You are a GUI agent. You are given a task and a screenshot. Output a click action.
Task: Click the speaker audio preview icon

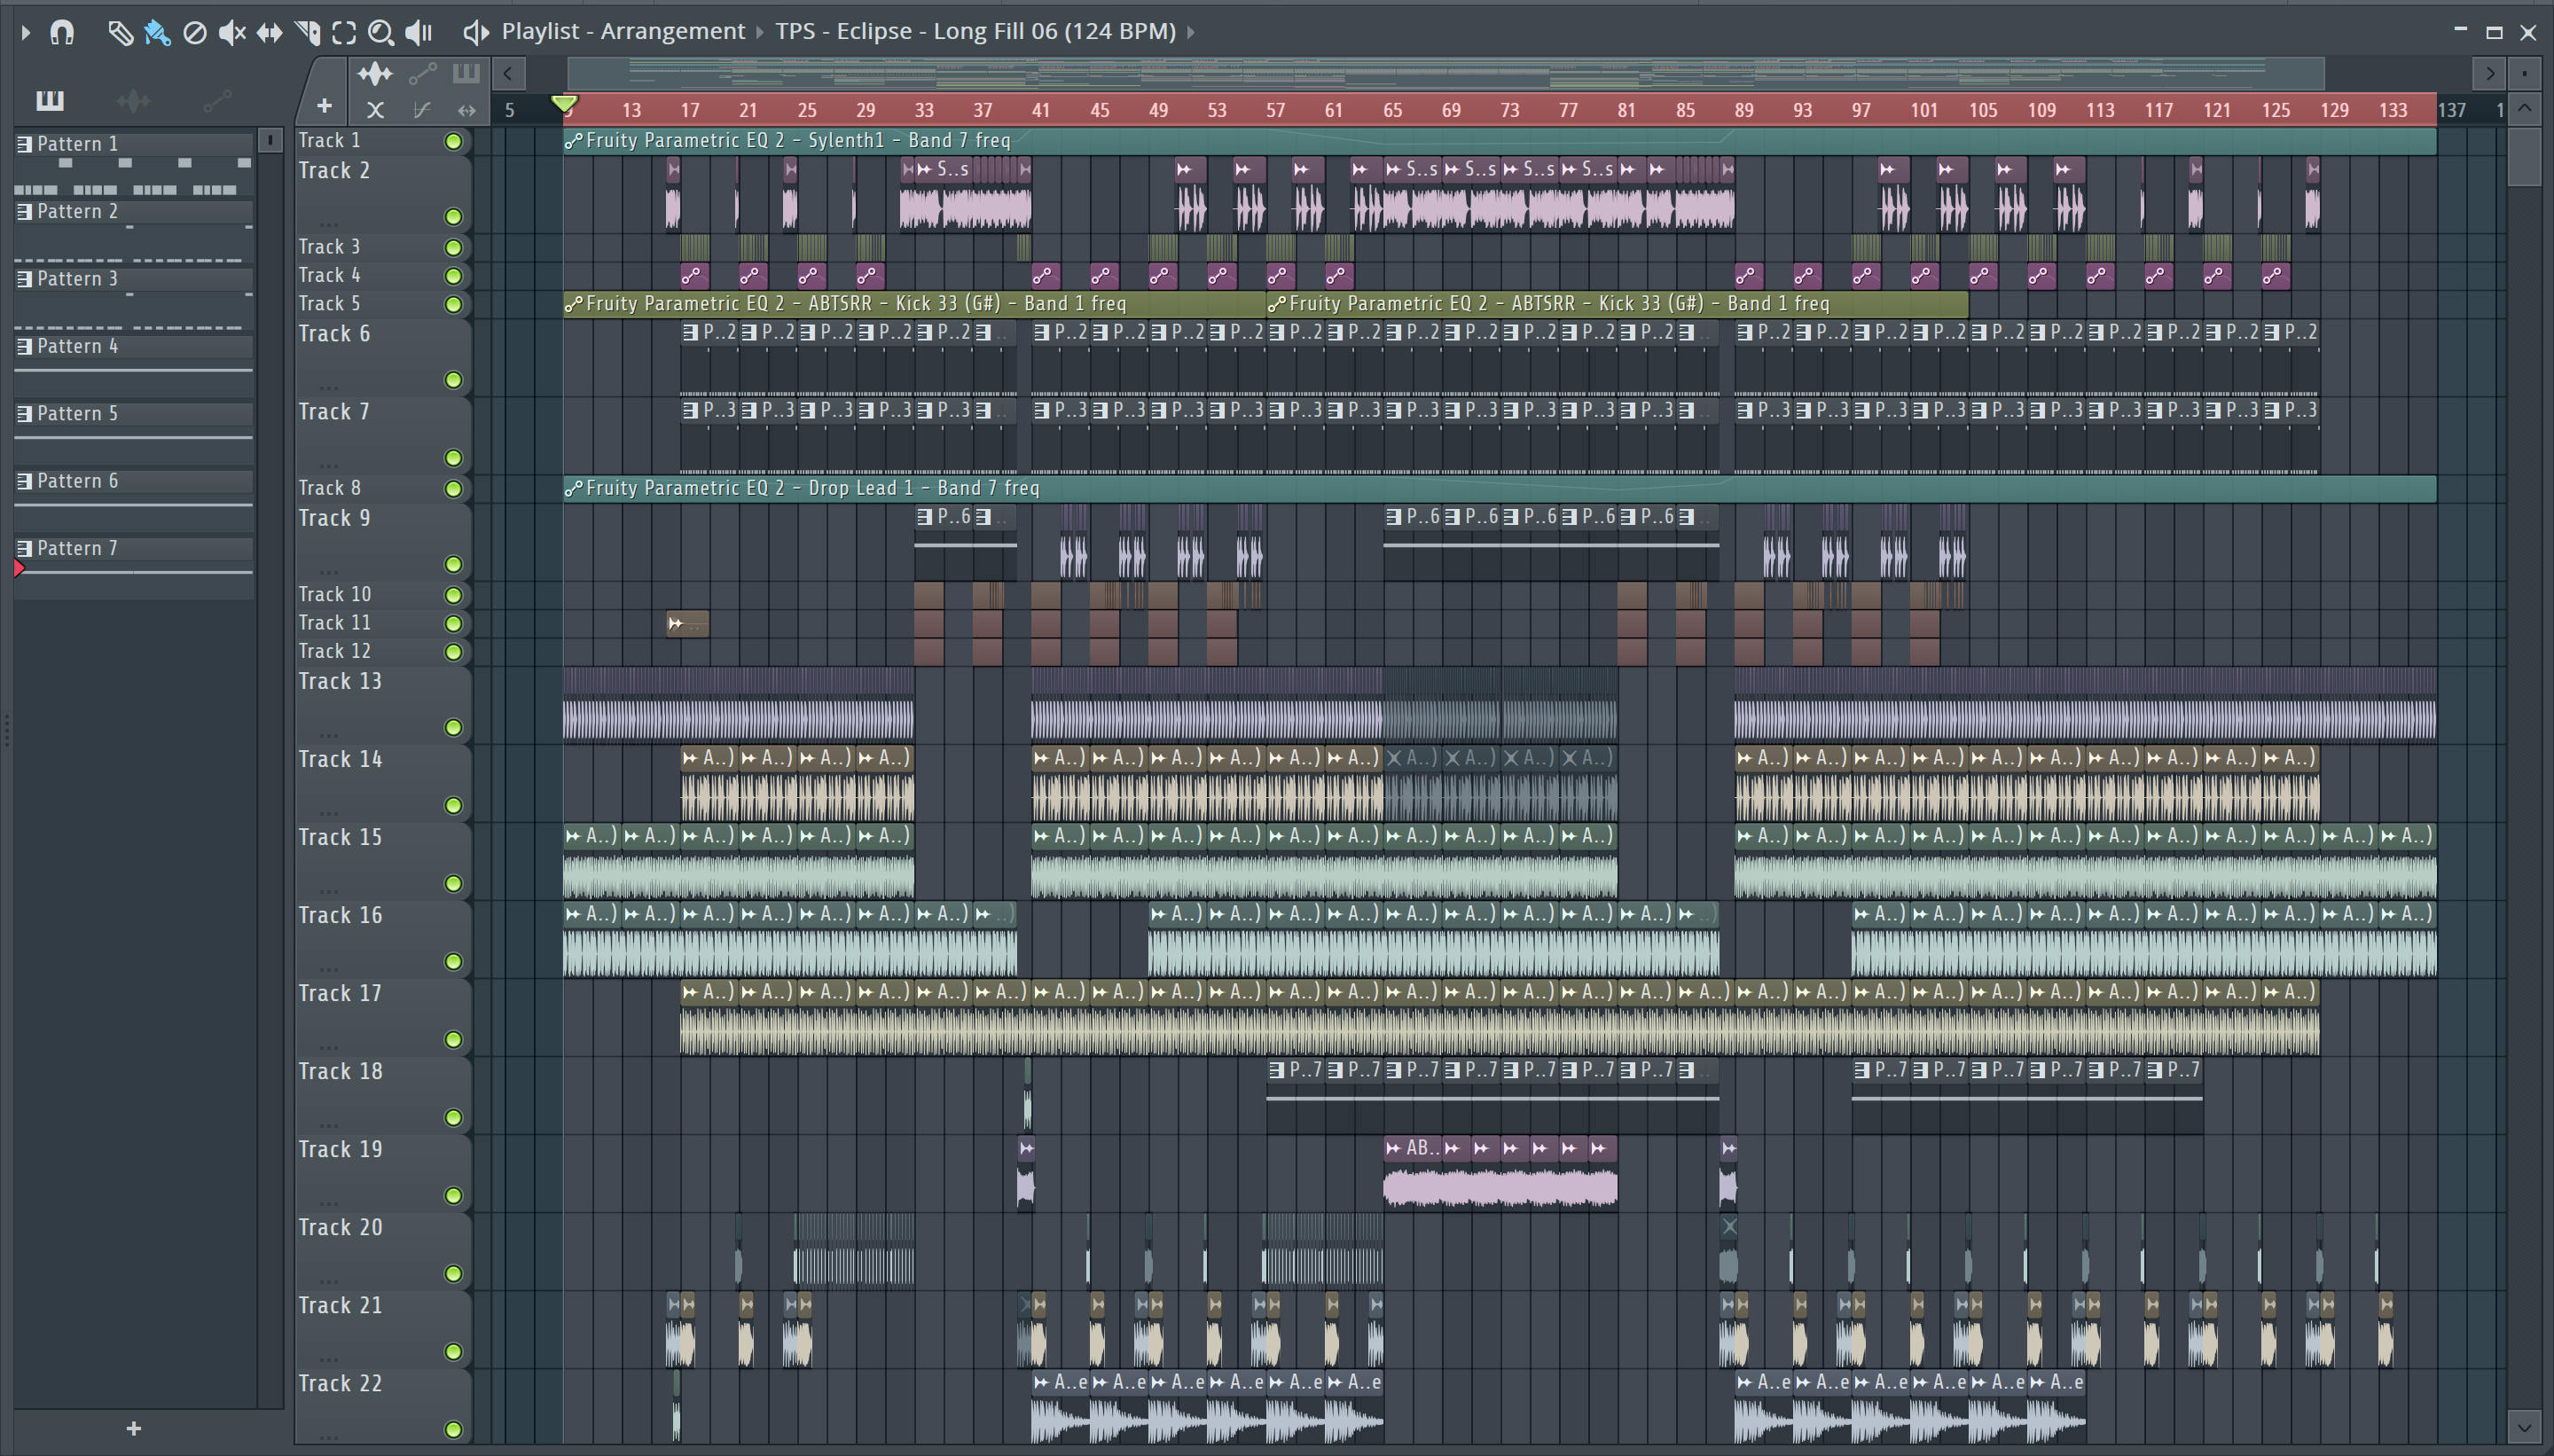[475, 32]
